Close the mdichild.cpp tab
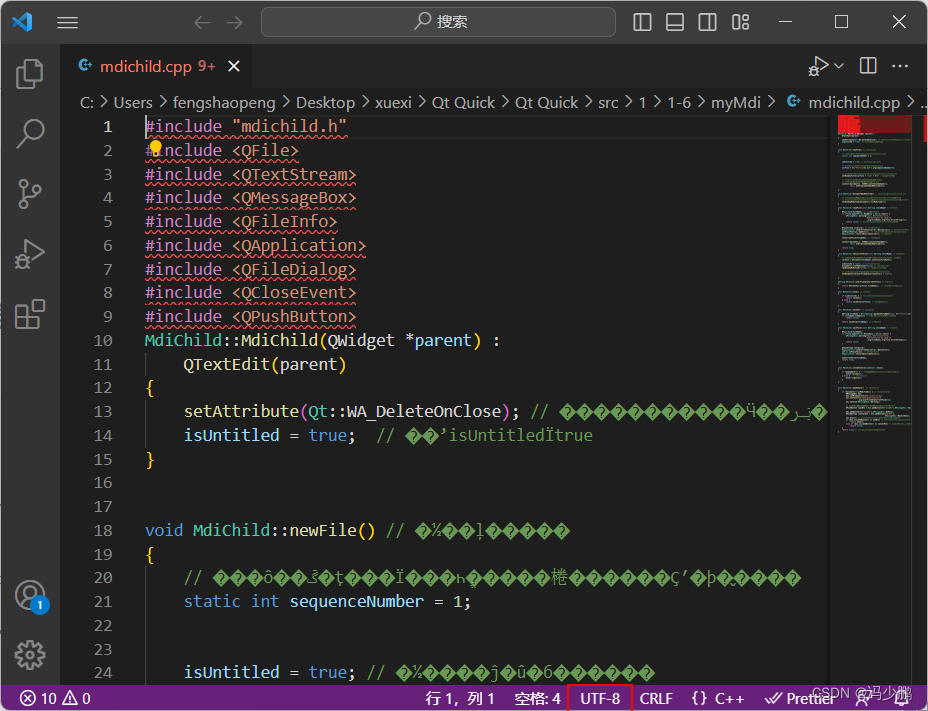The image size is (928, 711). click(234, 66)
